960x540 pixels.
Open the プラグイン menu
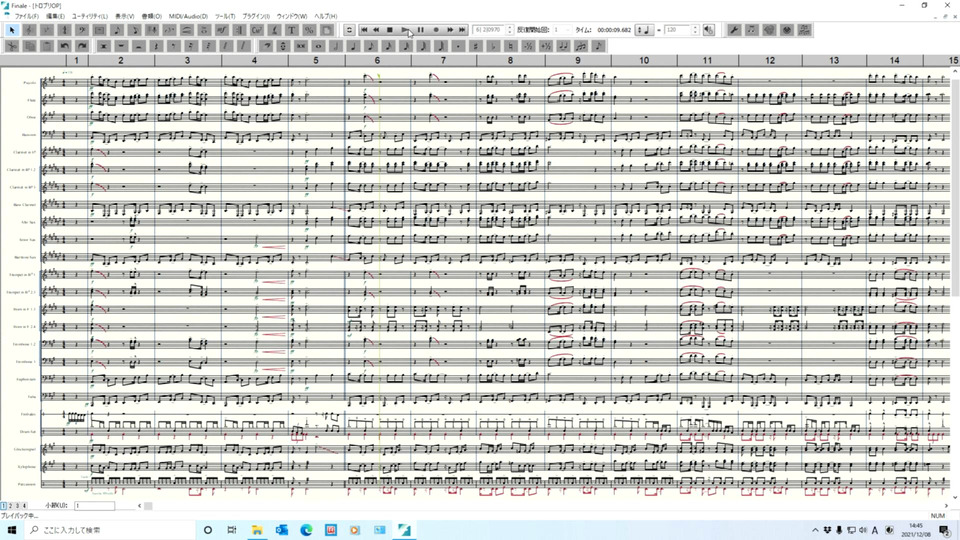pos(256,17)
